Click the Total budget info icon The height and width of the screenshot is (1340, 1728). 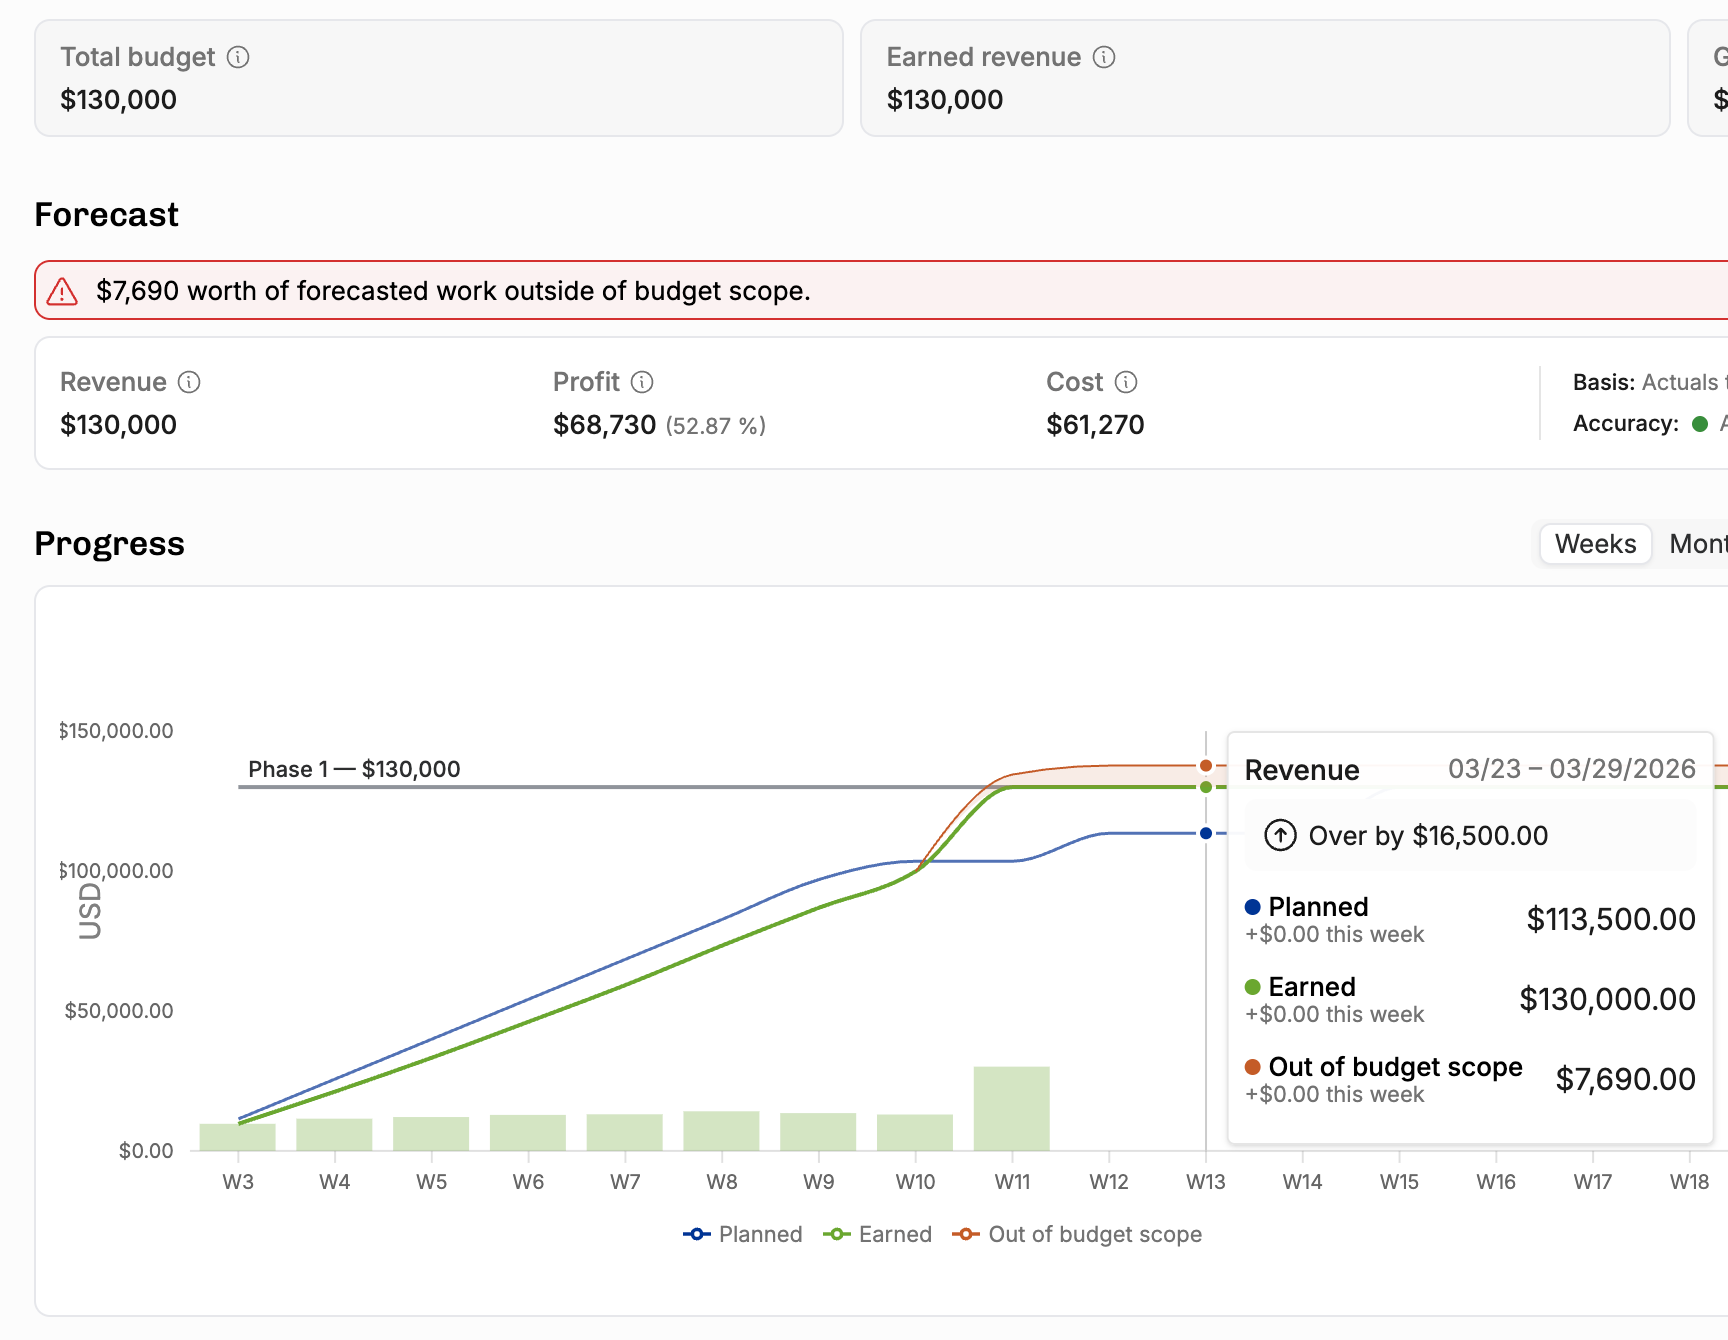[x=238, y=57]
